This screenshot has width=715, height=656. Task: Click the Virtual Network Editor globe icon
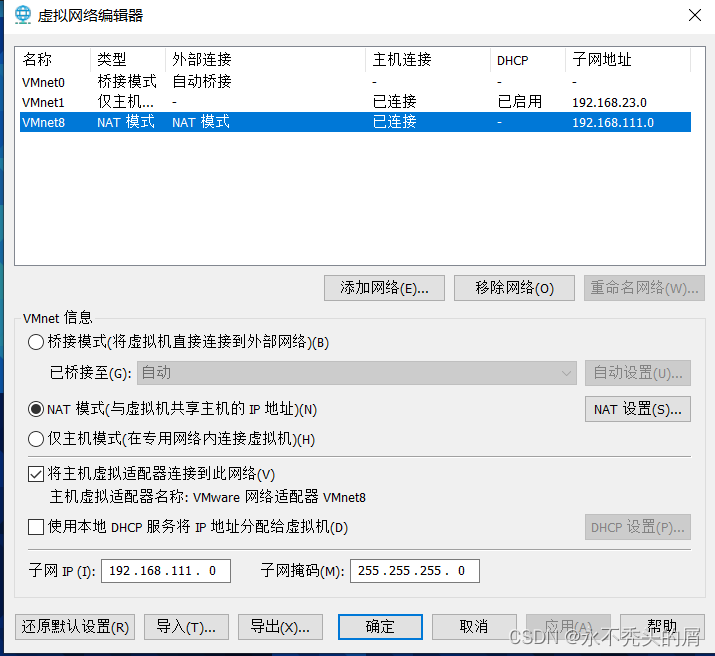coord(22,15)
